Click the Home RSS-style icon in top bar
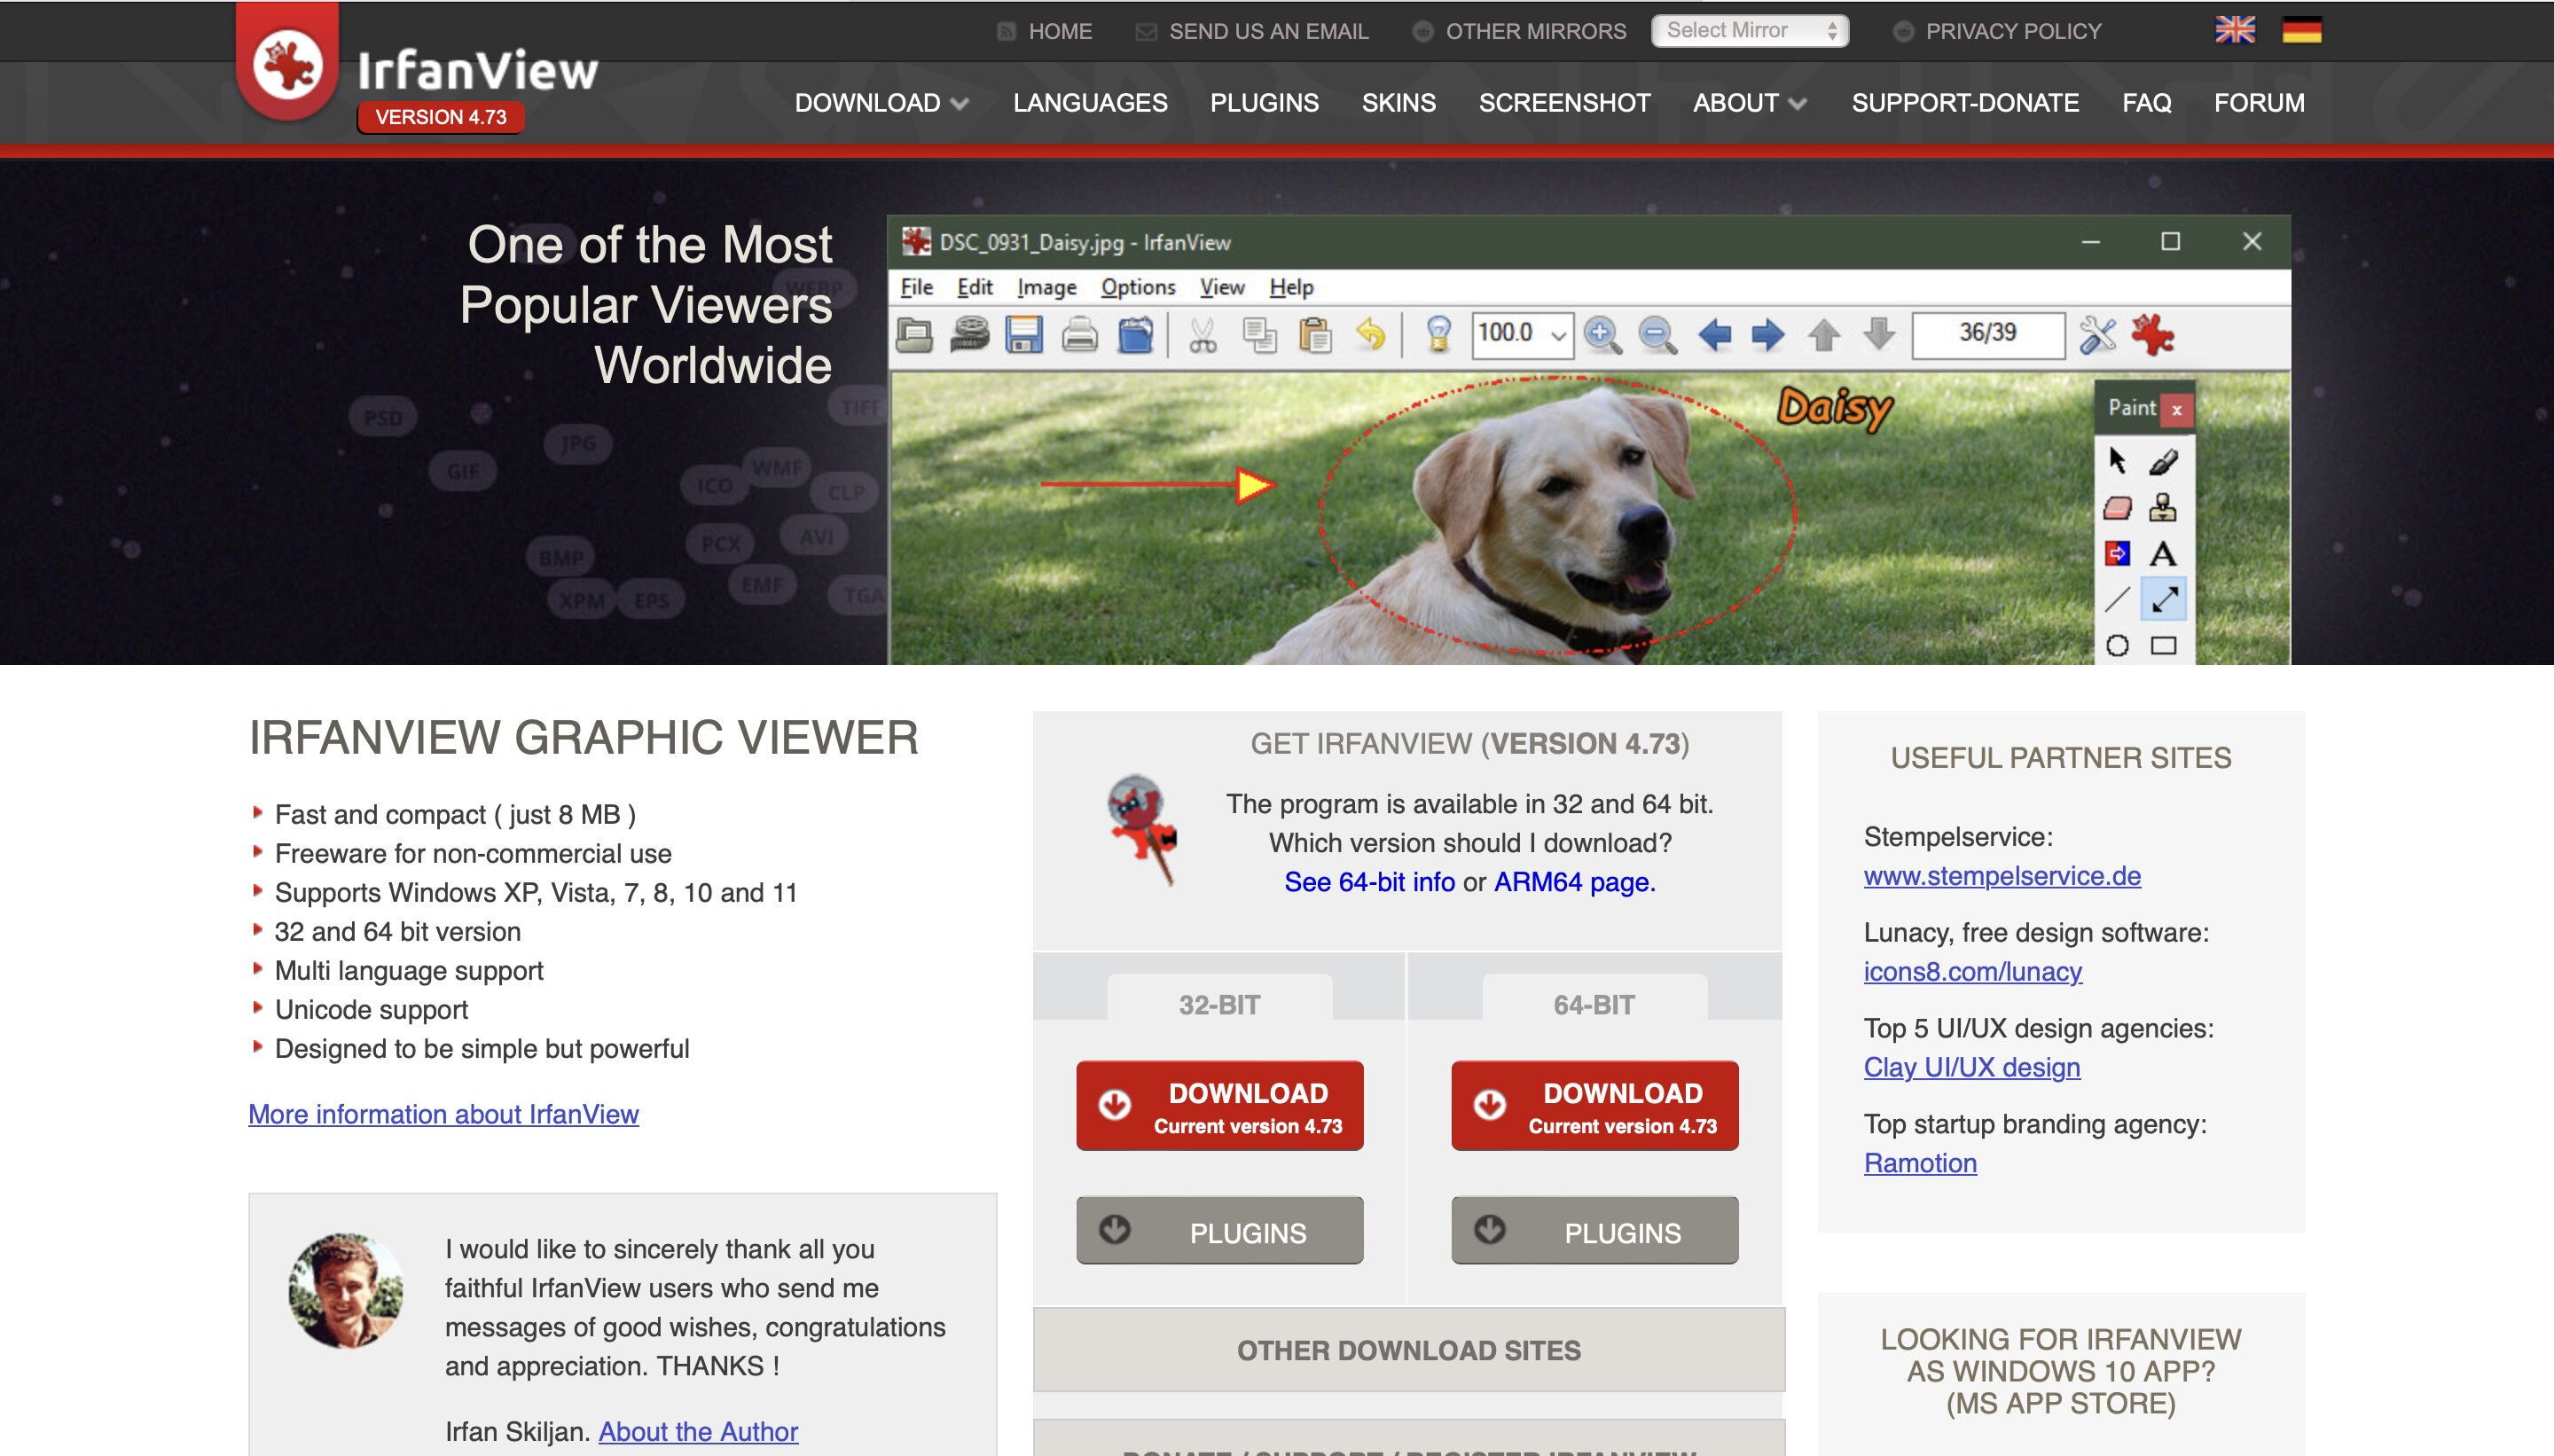 point(1006,31)
